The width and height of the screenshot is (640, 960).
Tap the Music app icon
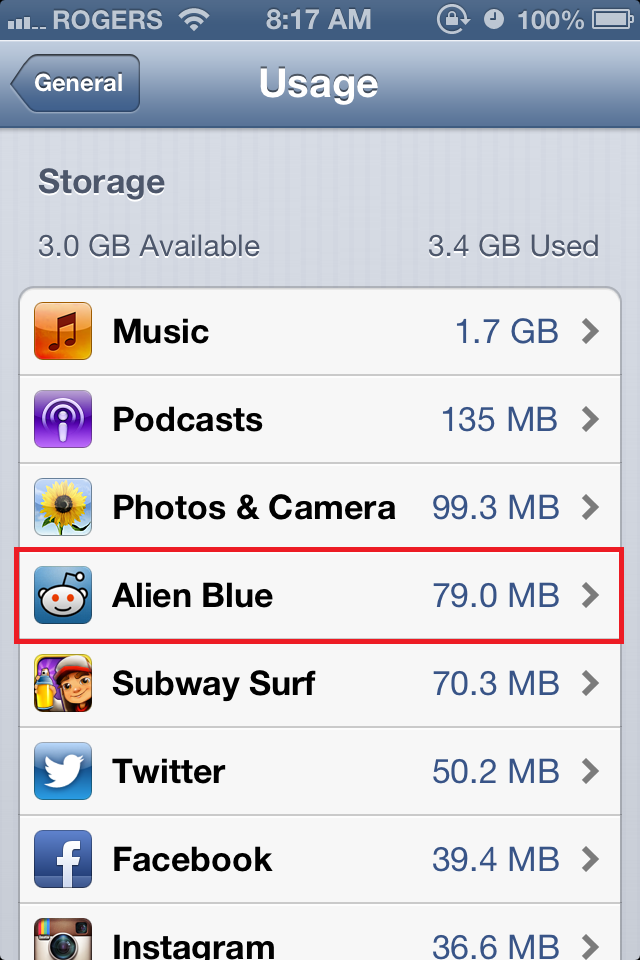(63, 331)
